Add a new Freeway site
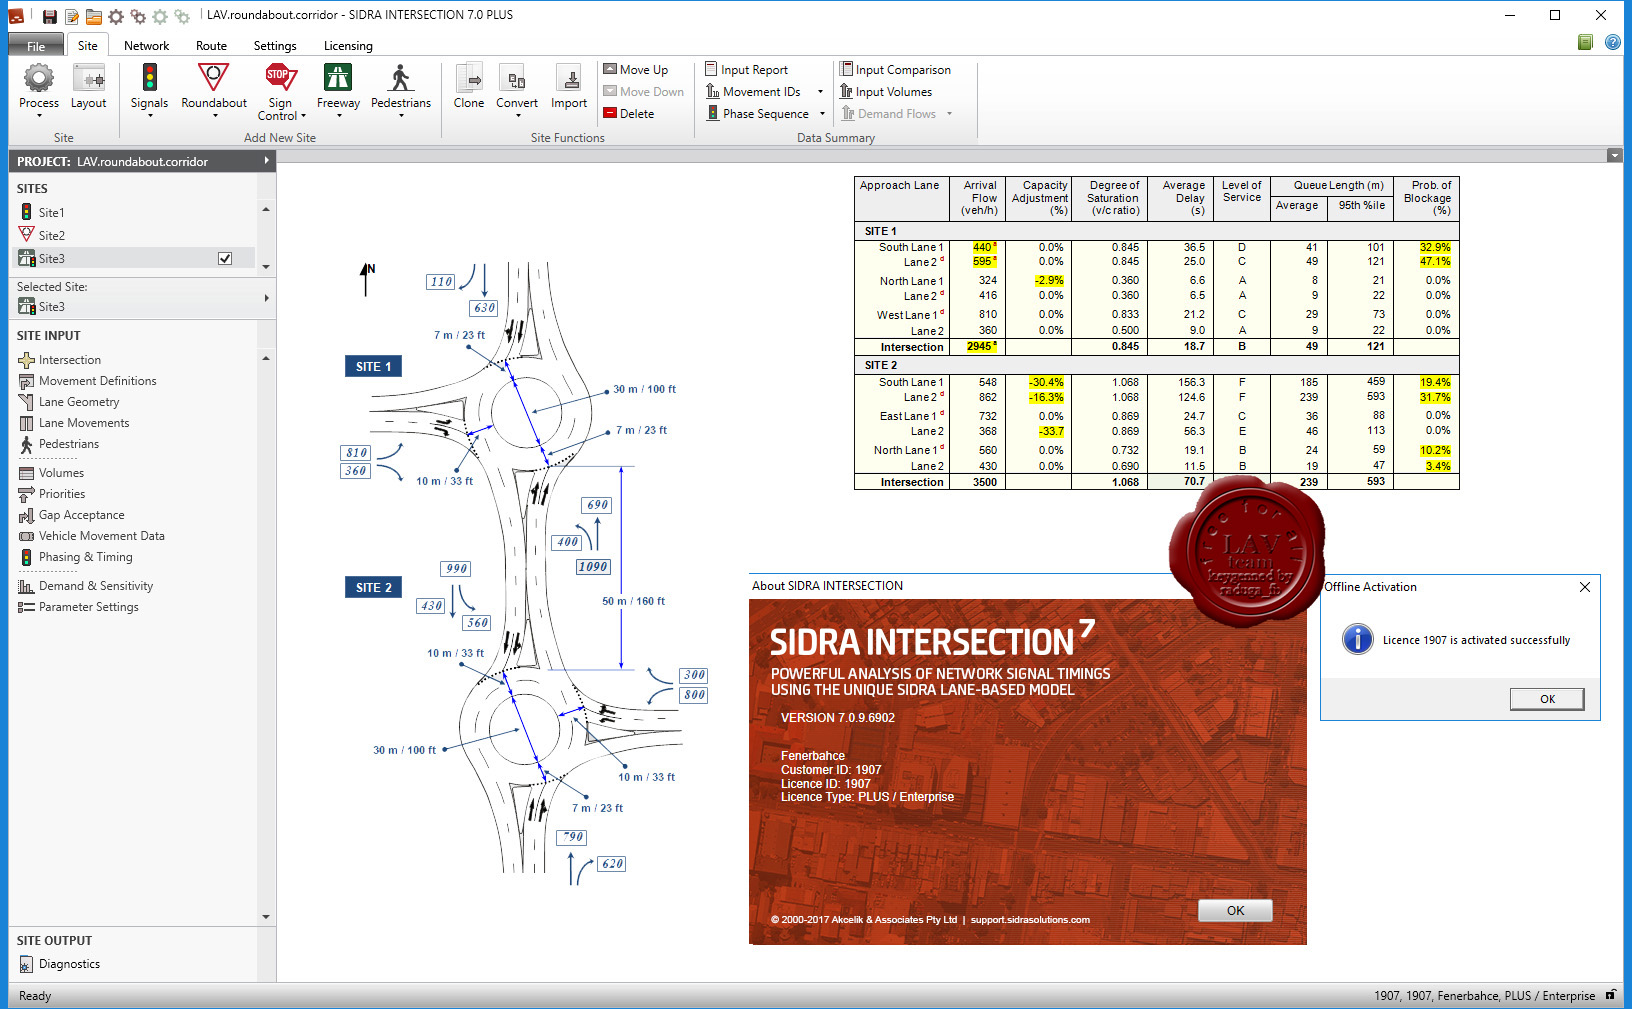This screenshot has height=1009, width=1632. click(338, 88)
